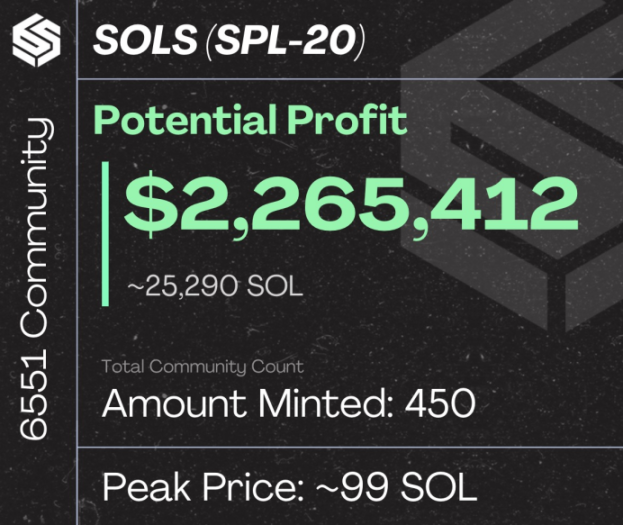Select the Peak Price: ~99 SOL line
The height and width of the screenshot is (525, 623).
(x=290, y=487)
